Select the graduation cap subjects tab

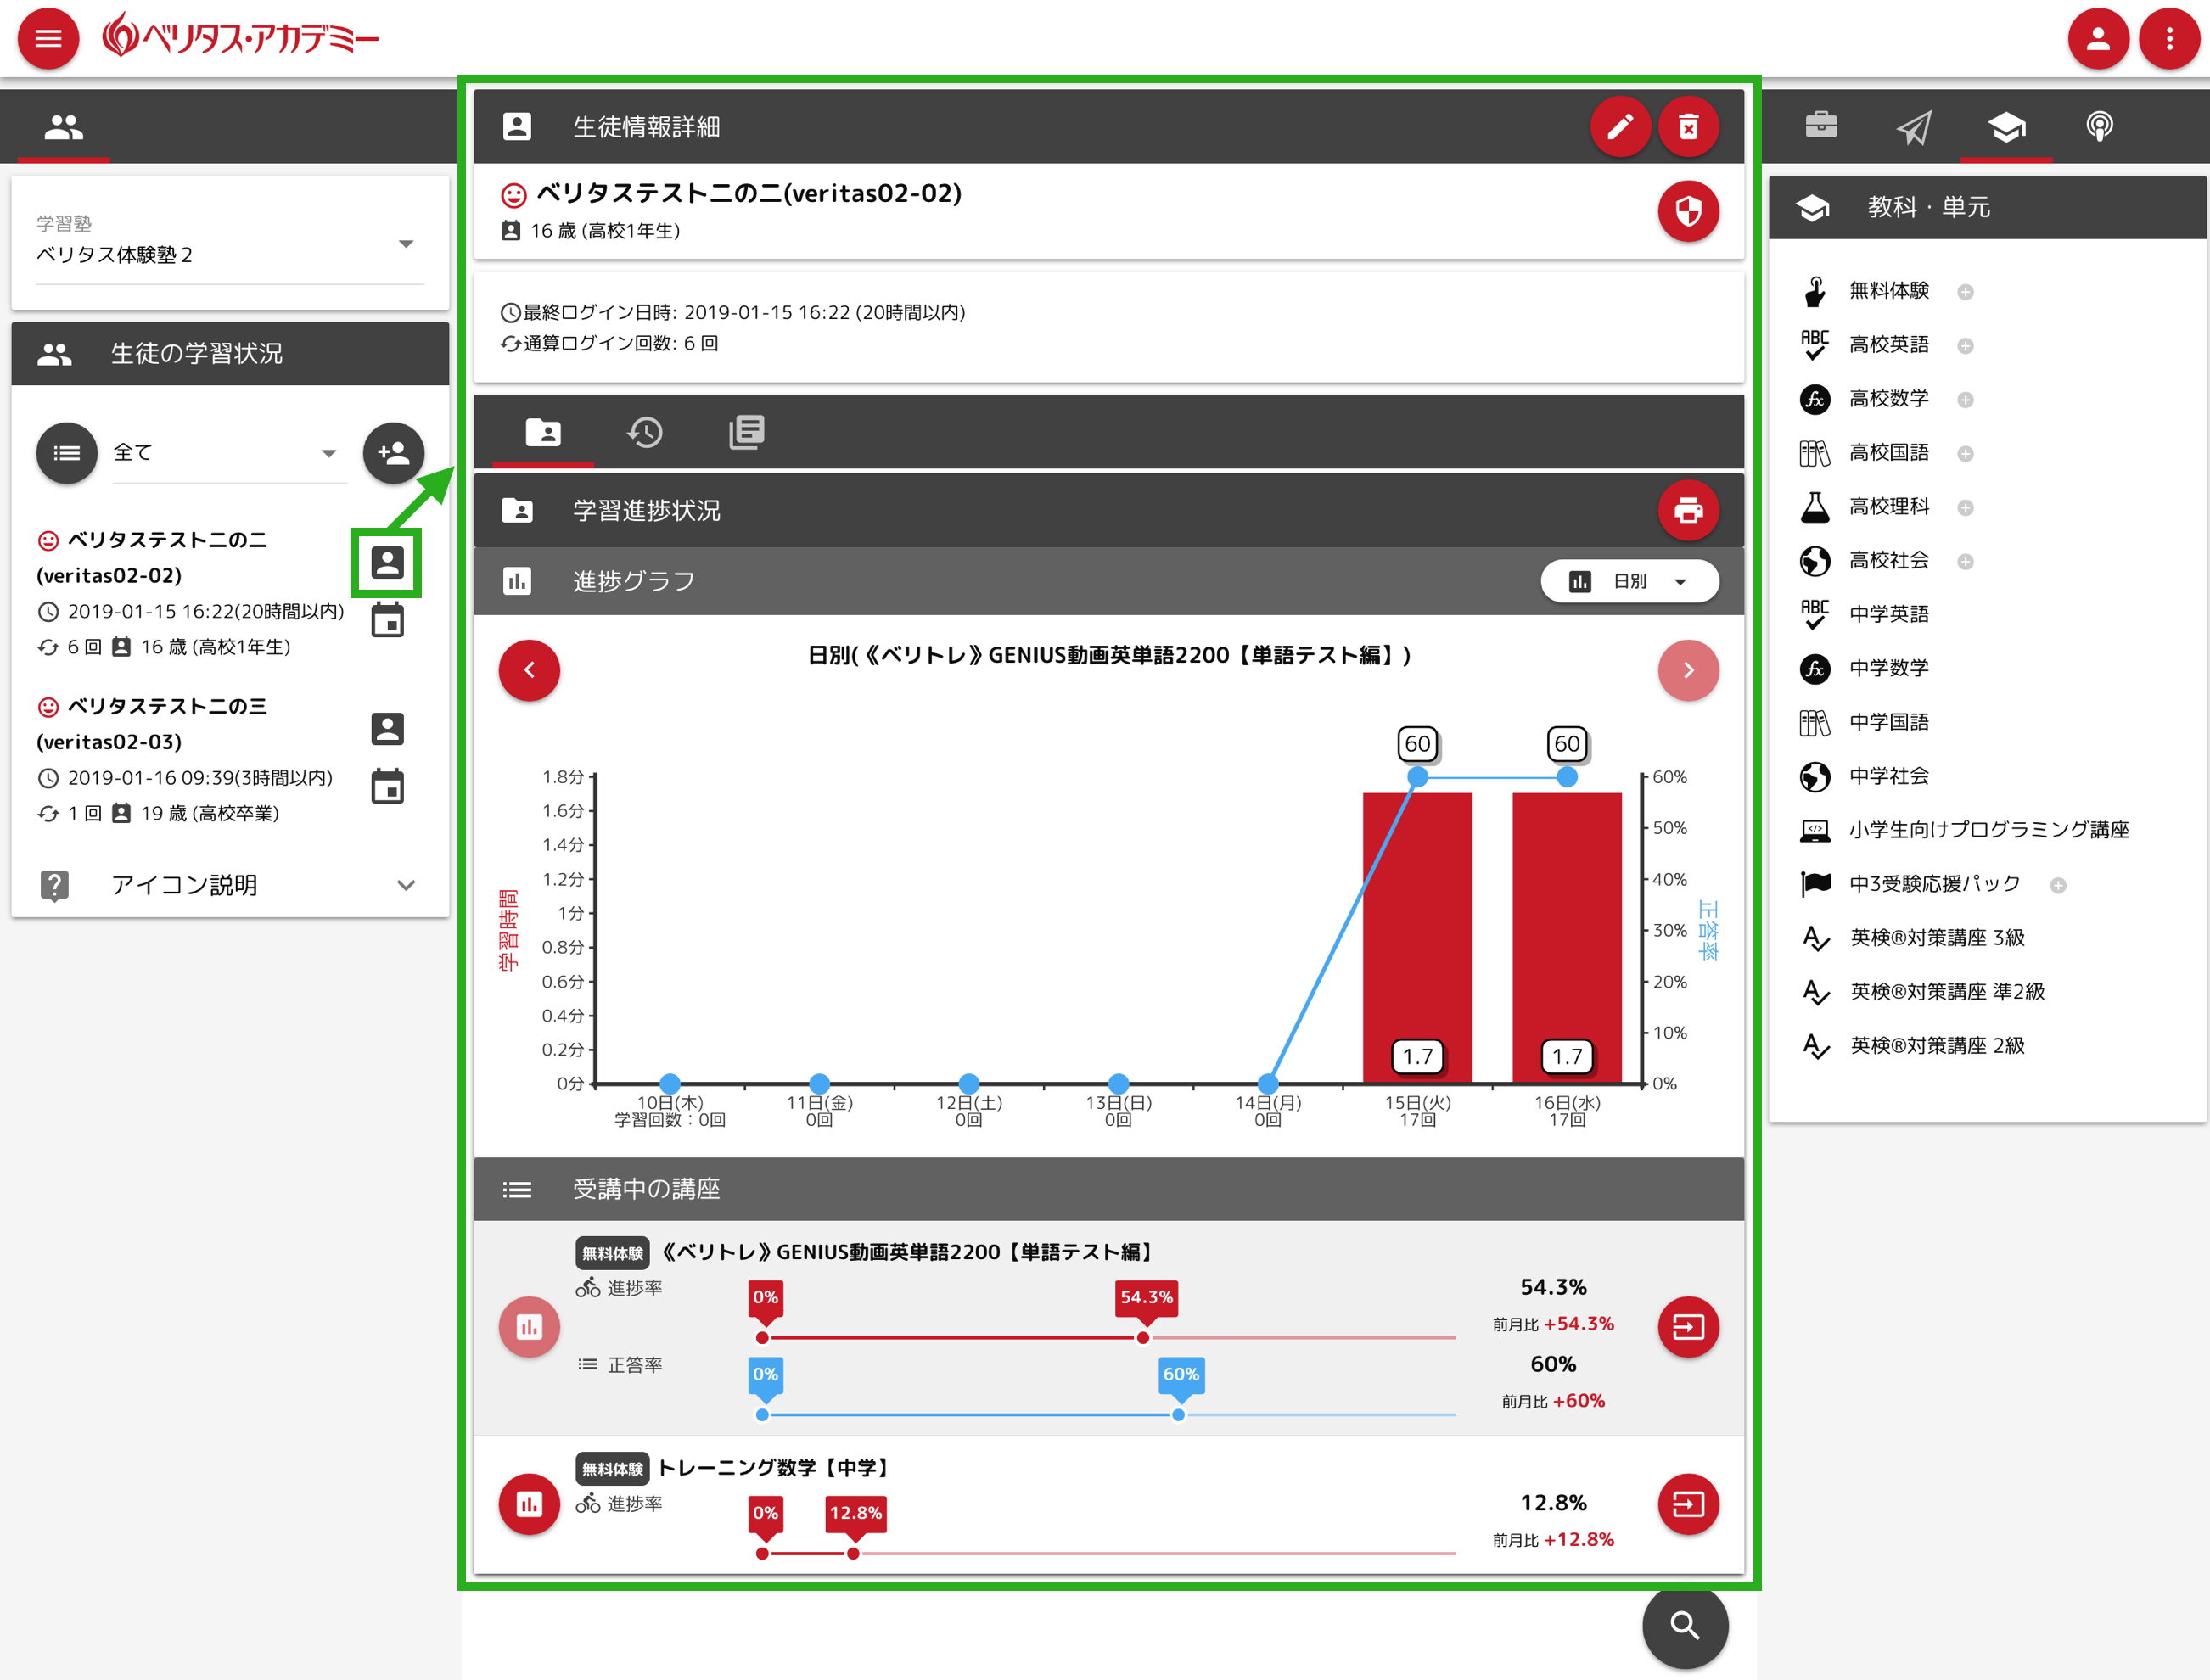pyautogui.click(x=2006, y=126)
